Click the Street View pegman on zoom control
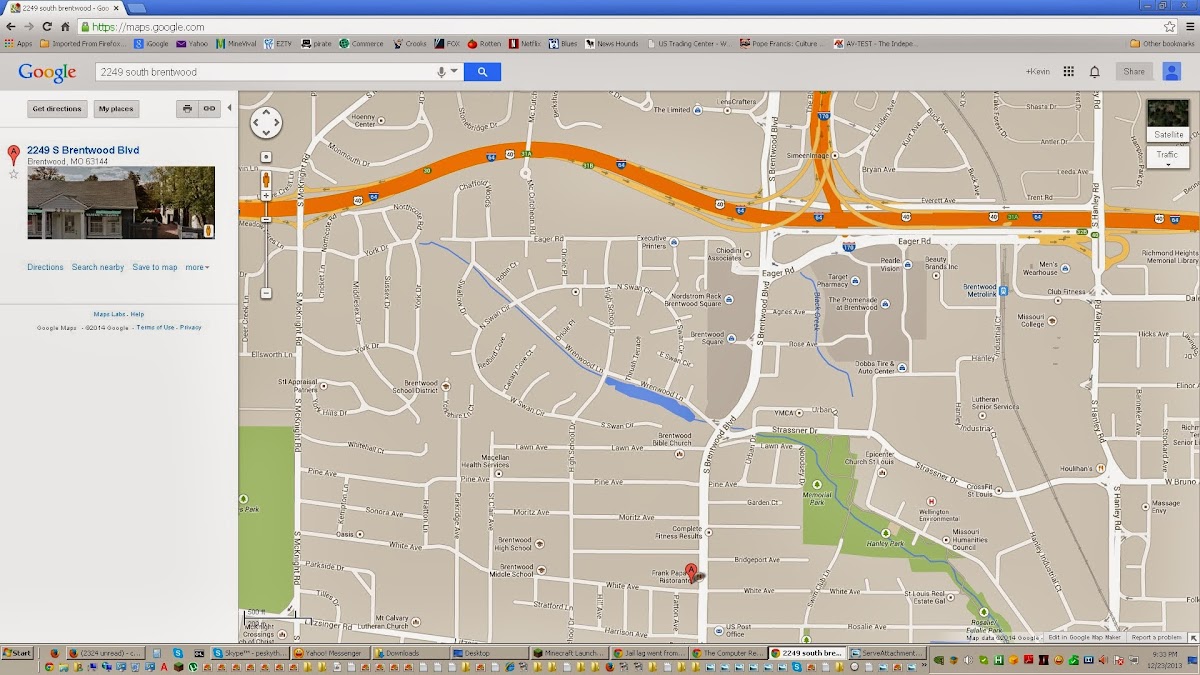This screenshot has height=675, width=1200. (266, 180)
